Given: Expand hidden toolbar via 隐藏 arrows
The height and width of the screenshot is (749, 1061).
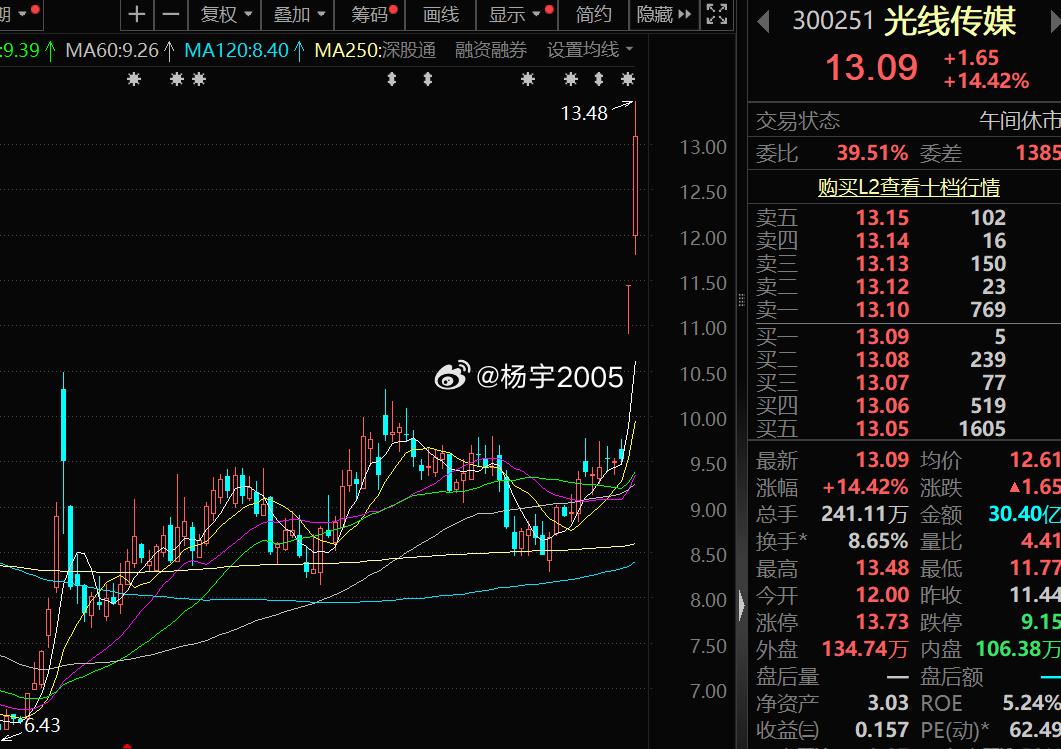Looking at the screenshot, I should pos(664,14).
